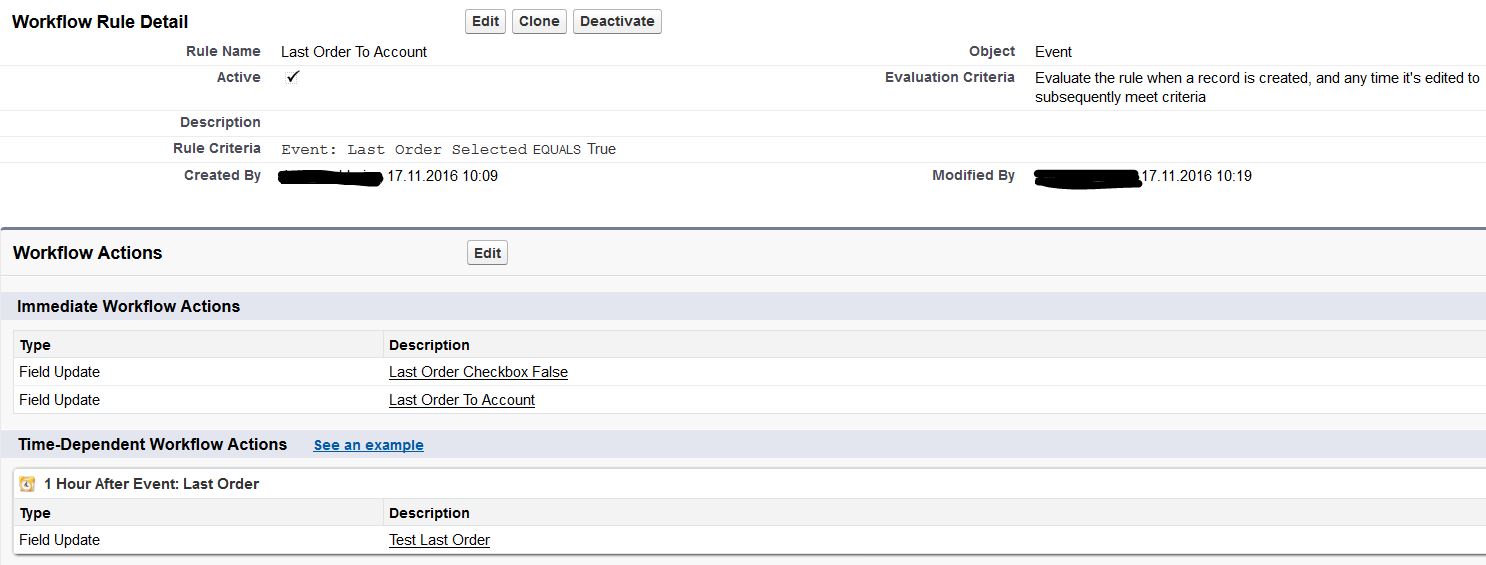Click the time trigger clock icon
The width and height of the screenshot is (1486, 565).
(x=27, y=484)
